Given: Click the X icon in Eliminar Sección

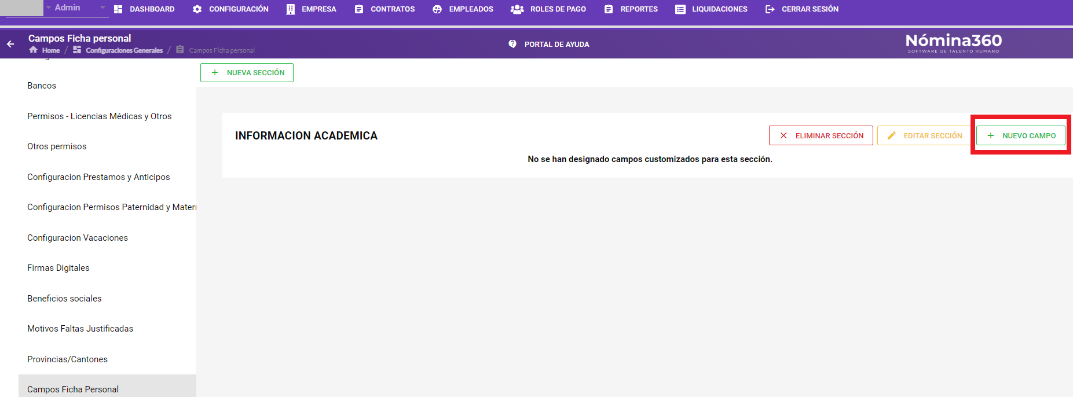Looking at the screenshot, I should click(784, 136).
